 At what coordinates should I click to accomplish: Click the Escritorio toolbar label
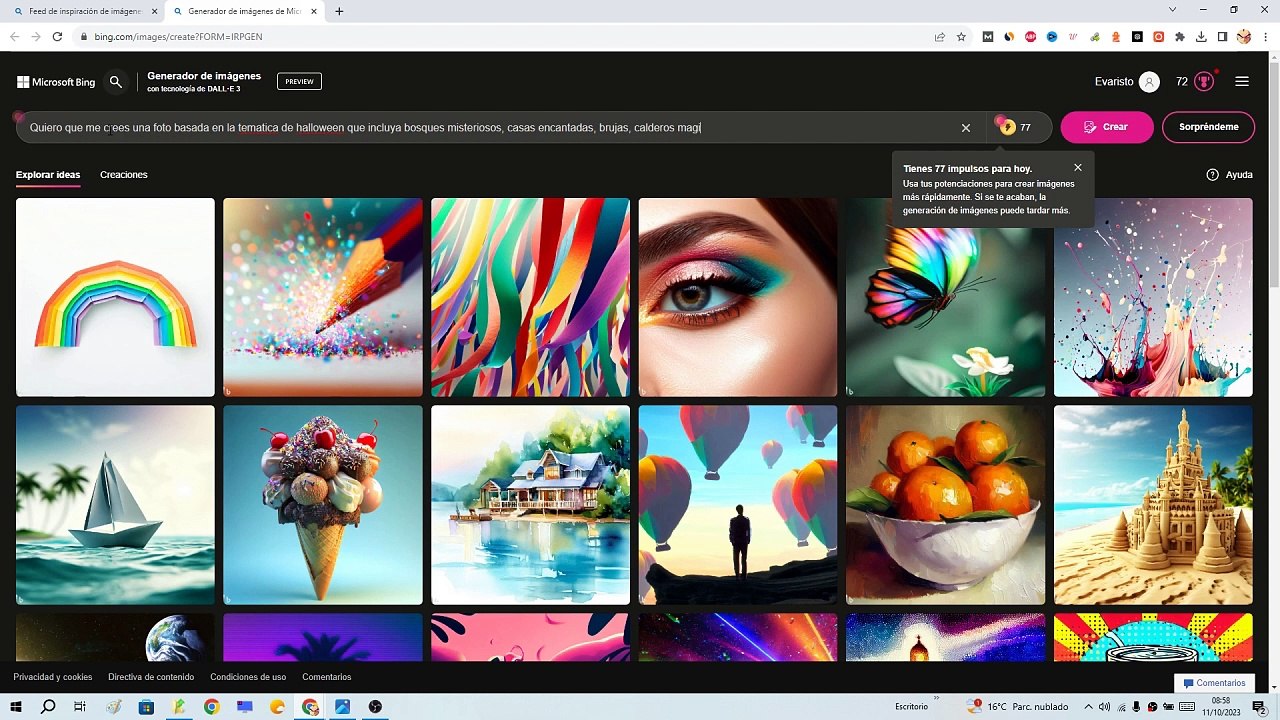(x=911, y=707)
